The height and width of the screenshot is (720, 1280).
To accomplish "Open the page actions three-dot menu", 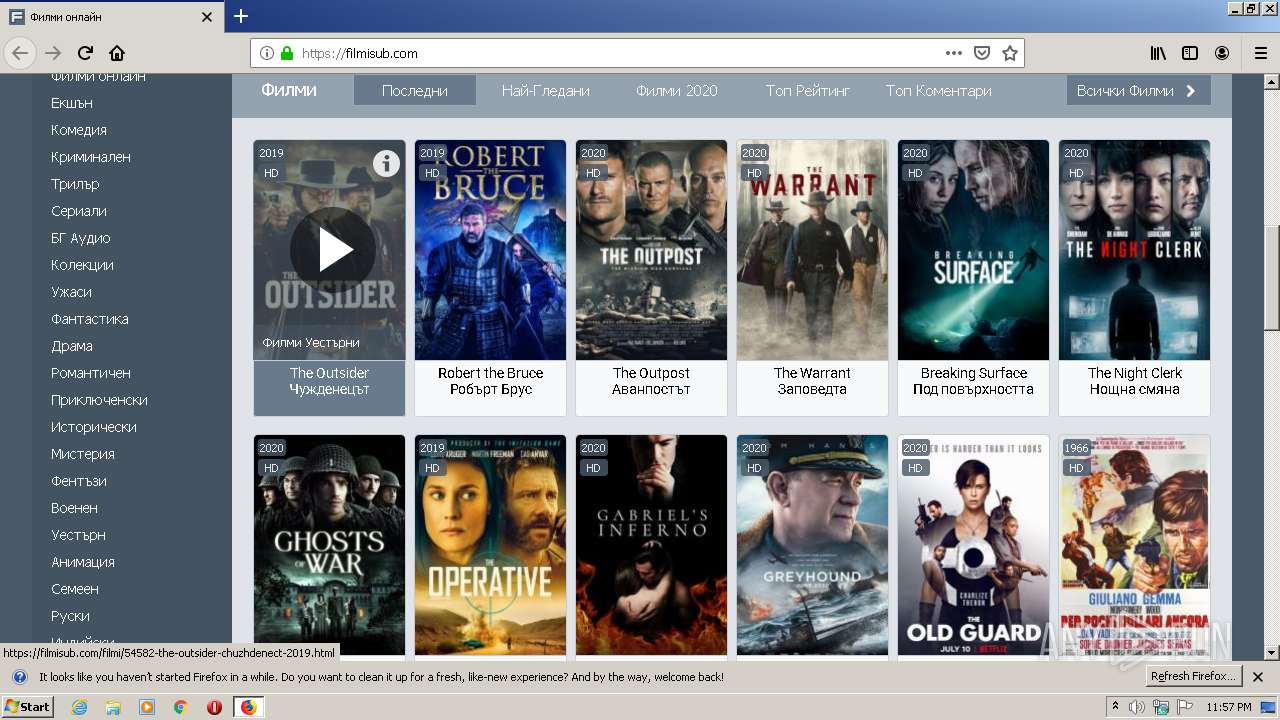I will point(954,53).
